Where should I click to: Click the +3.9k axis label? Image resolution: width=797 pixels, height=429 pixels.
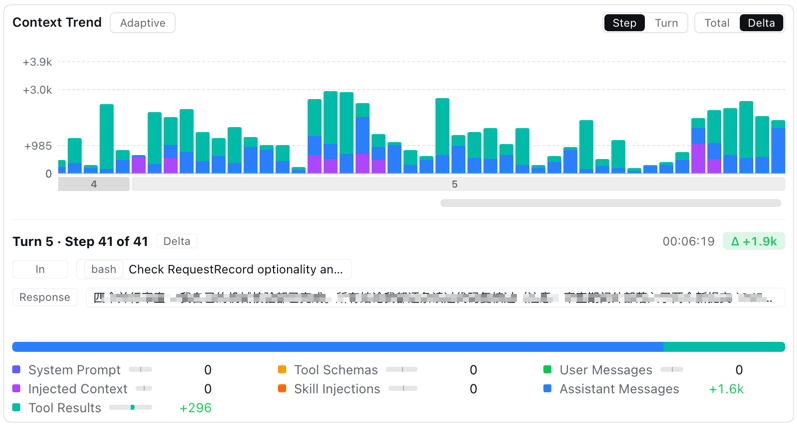(37, 62)
